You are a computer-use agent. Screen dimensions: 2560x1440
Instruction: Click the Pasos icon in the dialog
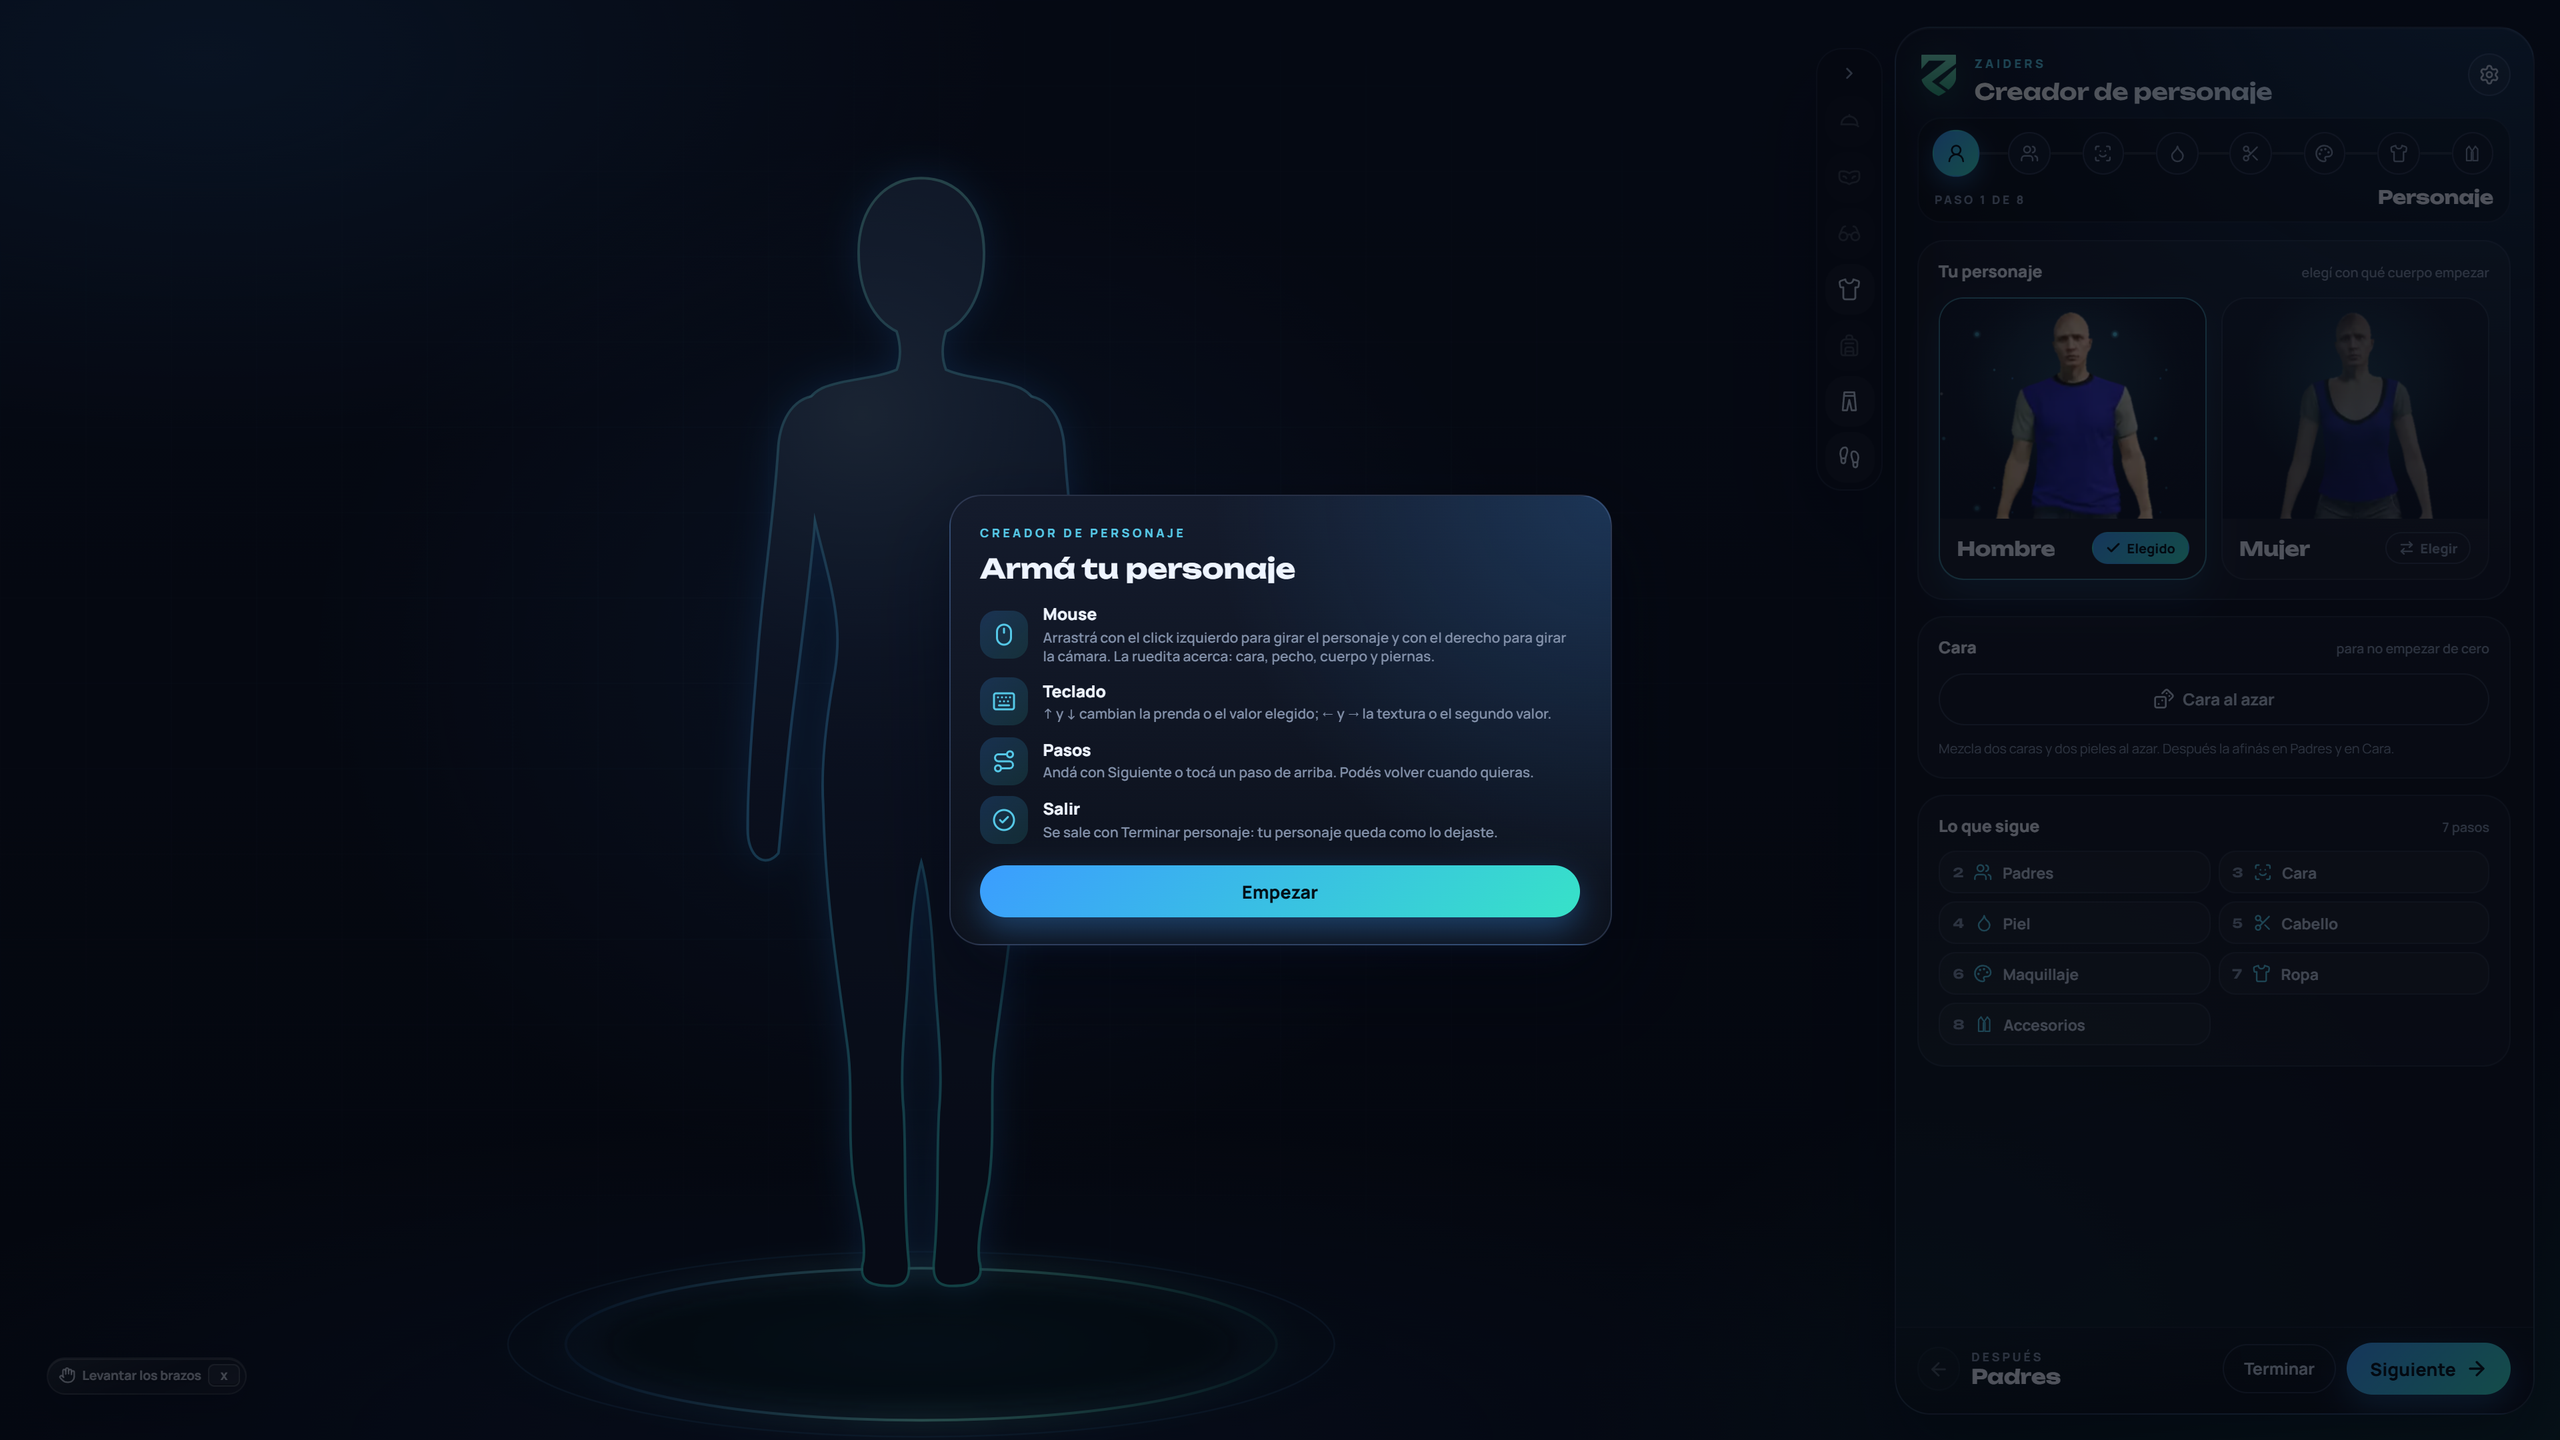click(1003, 761)
